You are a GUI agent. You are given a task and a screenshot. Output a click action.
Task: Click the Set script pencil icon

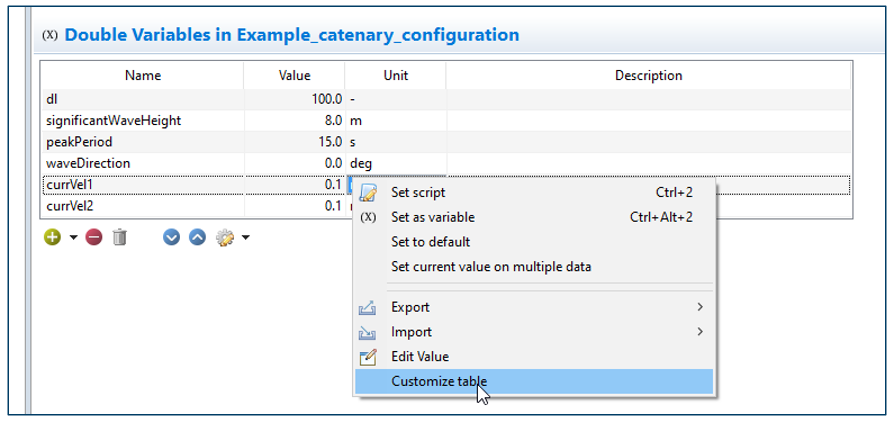click(x=368, y=193)
